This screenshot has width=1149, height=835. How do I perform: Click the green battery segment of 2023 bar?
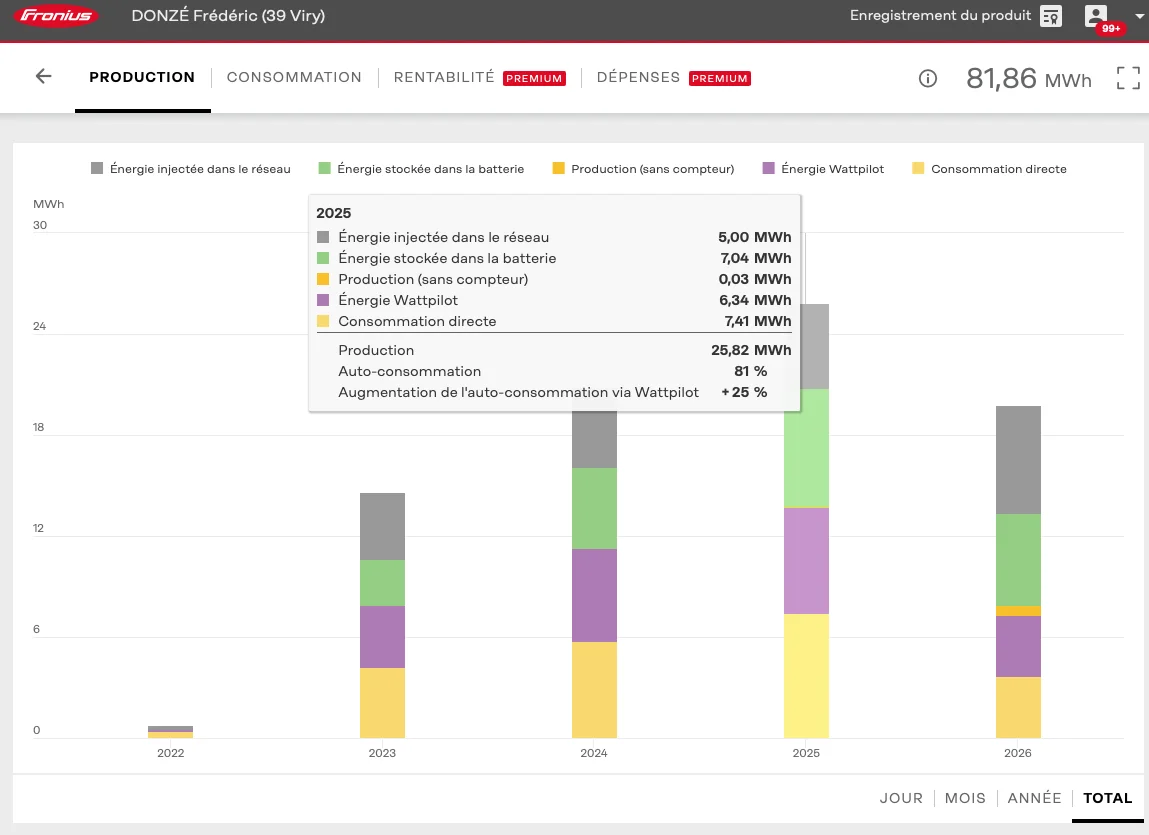383,583
